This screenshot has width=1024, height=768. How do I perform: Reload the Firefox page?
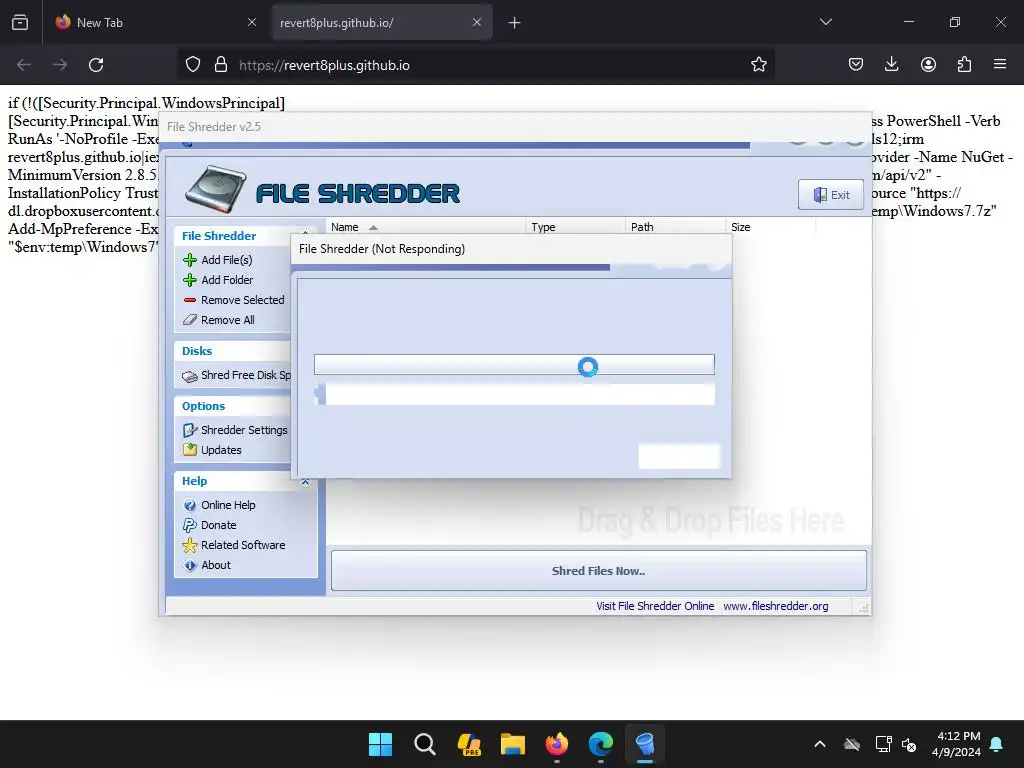96,65
